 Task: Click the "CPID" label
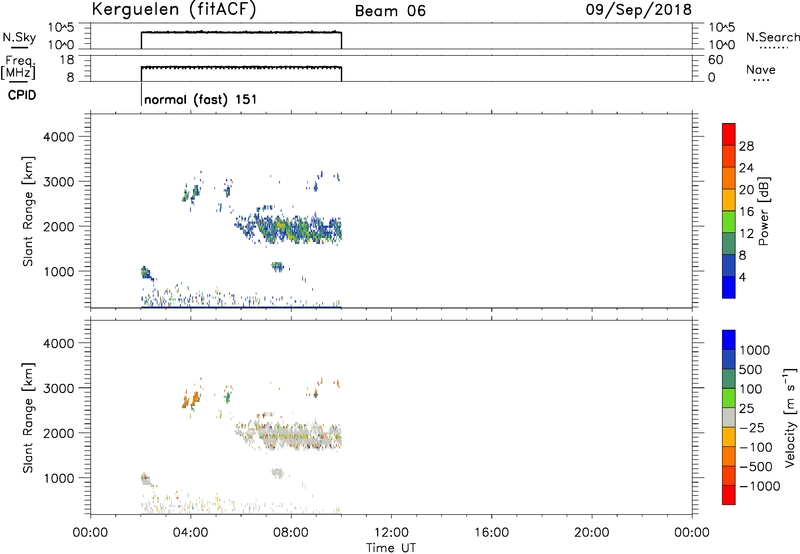[22, 95]
